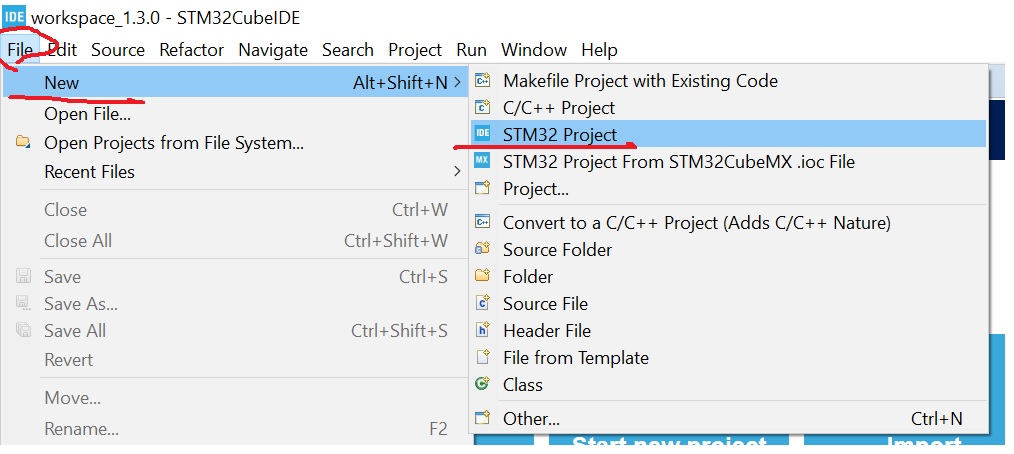Click the C/C++ Project icon
This screenshot has height=454, width=1014.
pyautogui.click(x=483, y=107)
